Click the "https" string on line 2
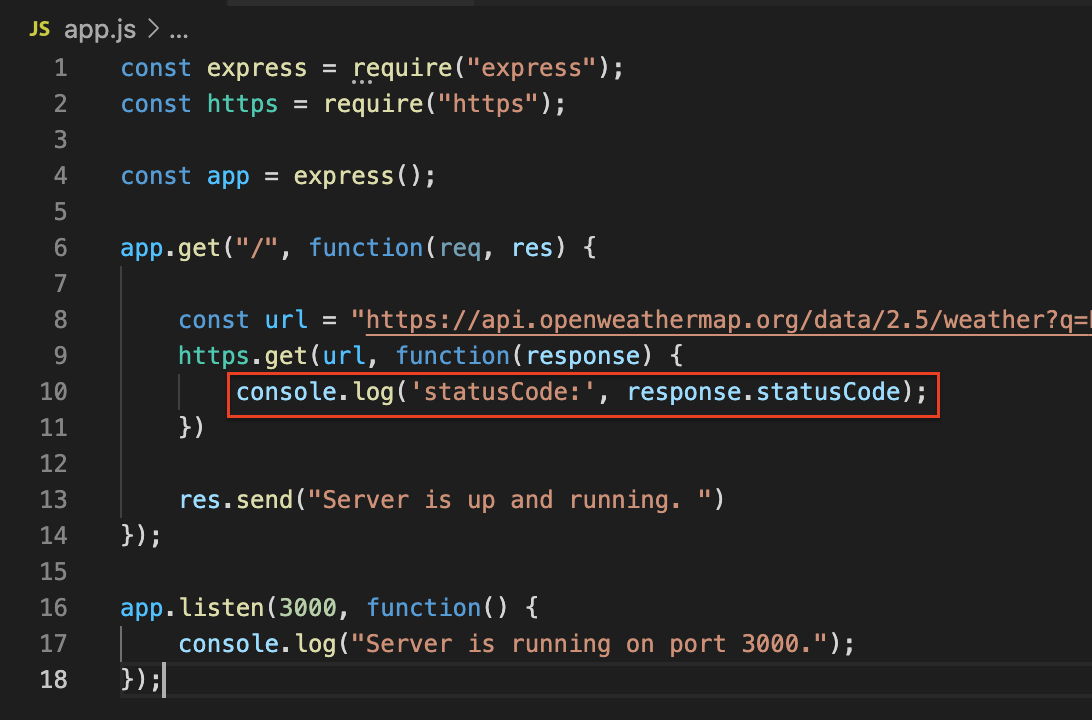The image size is (1092, 720). click(488, 104)
